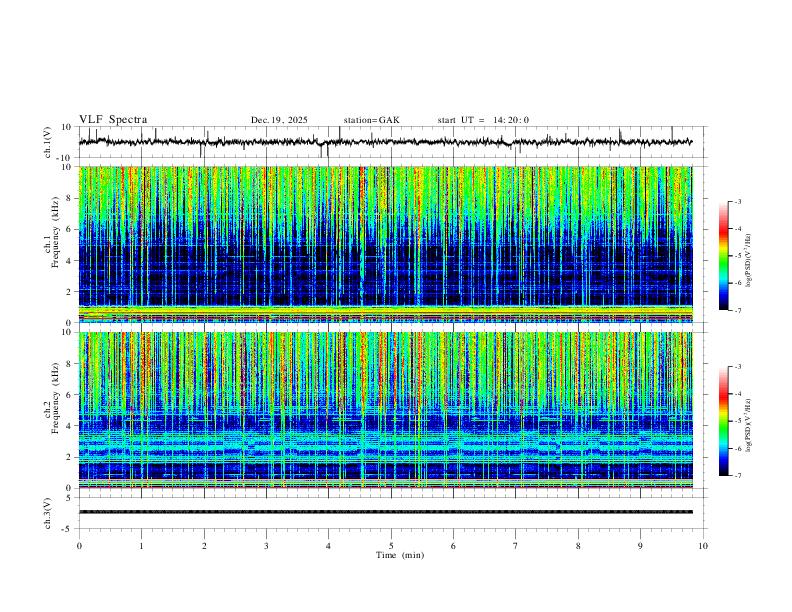Screen dimensions: 792x612
Task: Click the "2" kHz tick on ch.2 spectrogram
Action: pyautogui.click(x=69, y=457)
